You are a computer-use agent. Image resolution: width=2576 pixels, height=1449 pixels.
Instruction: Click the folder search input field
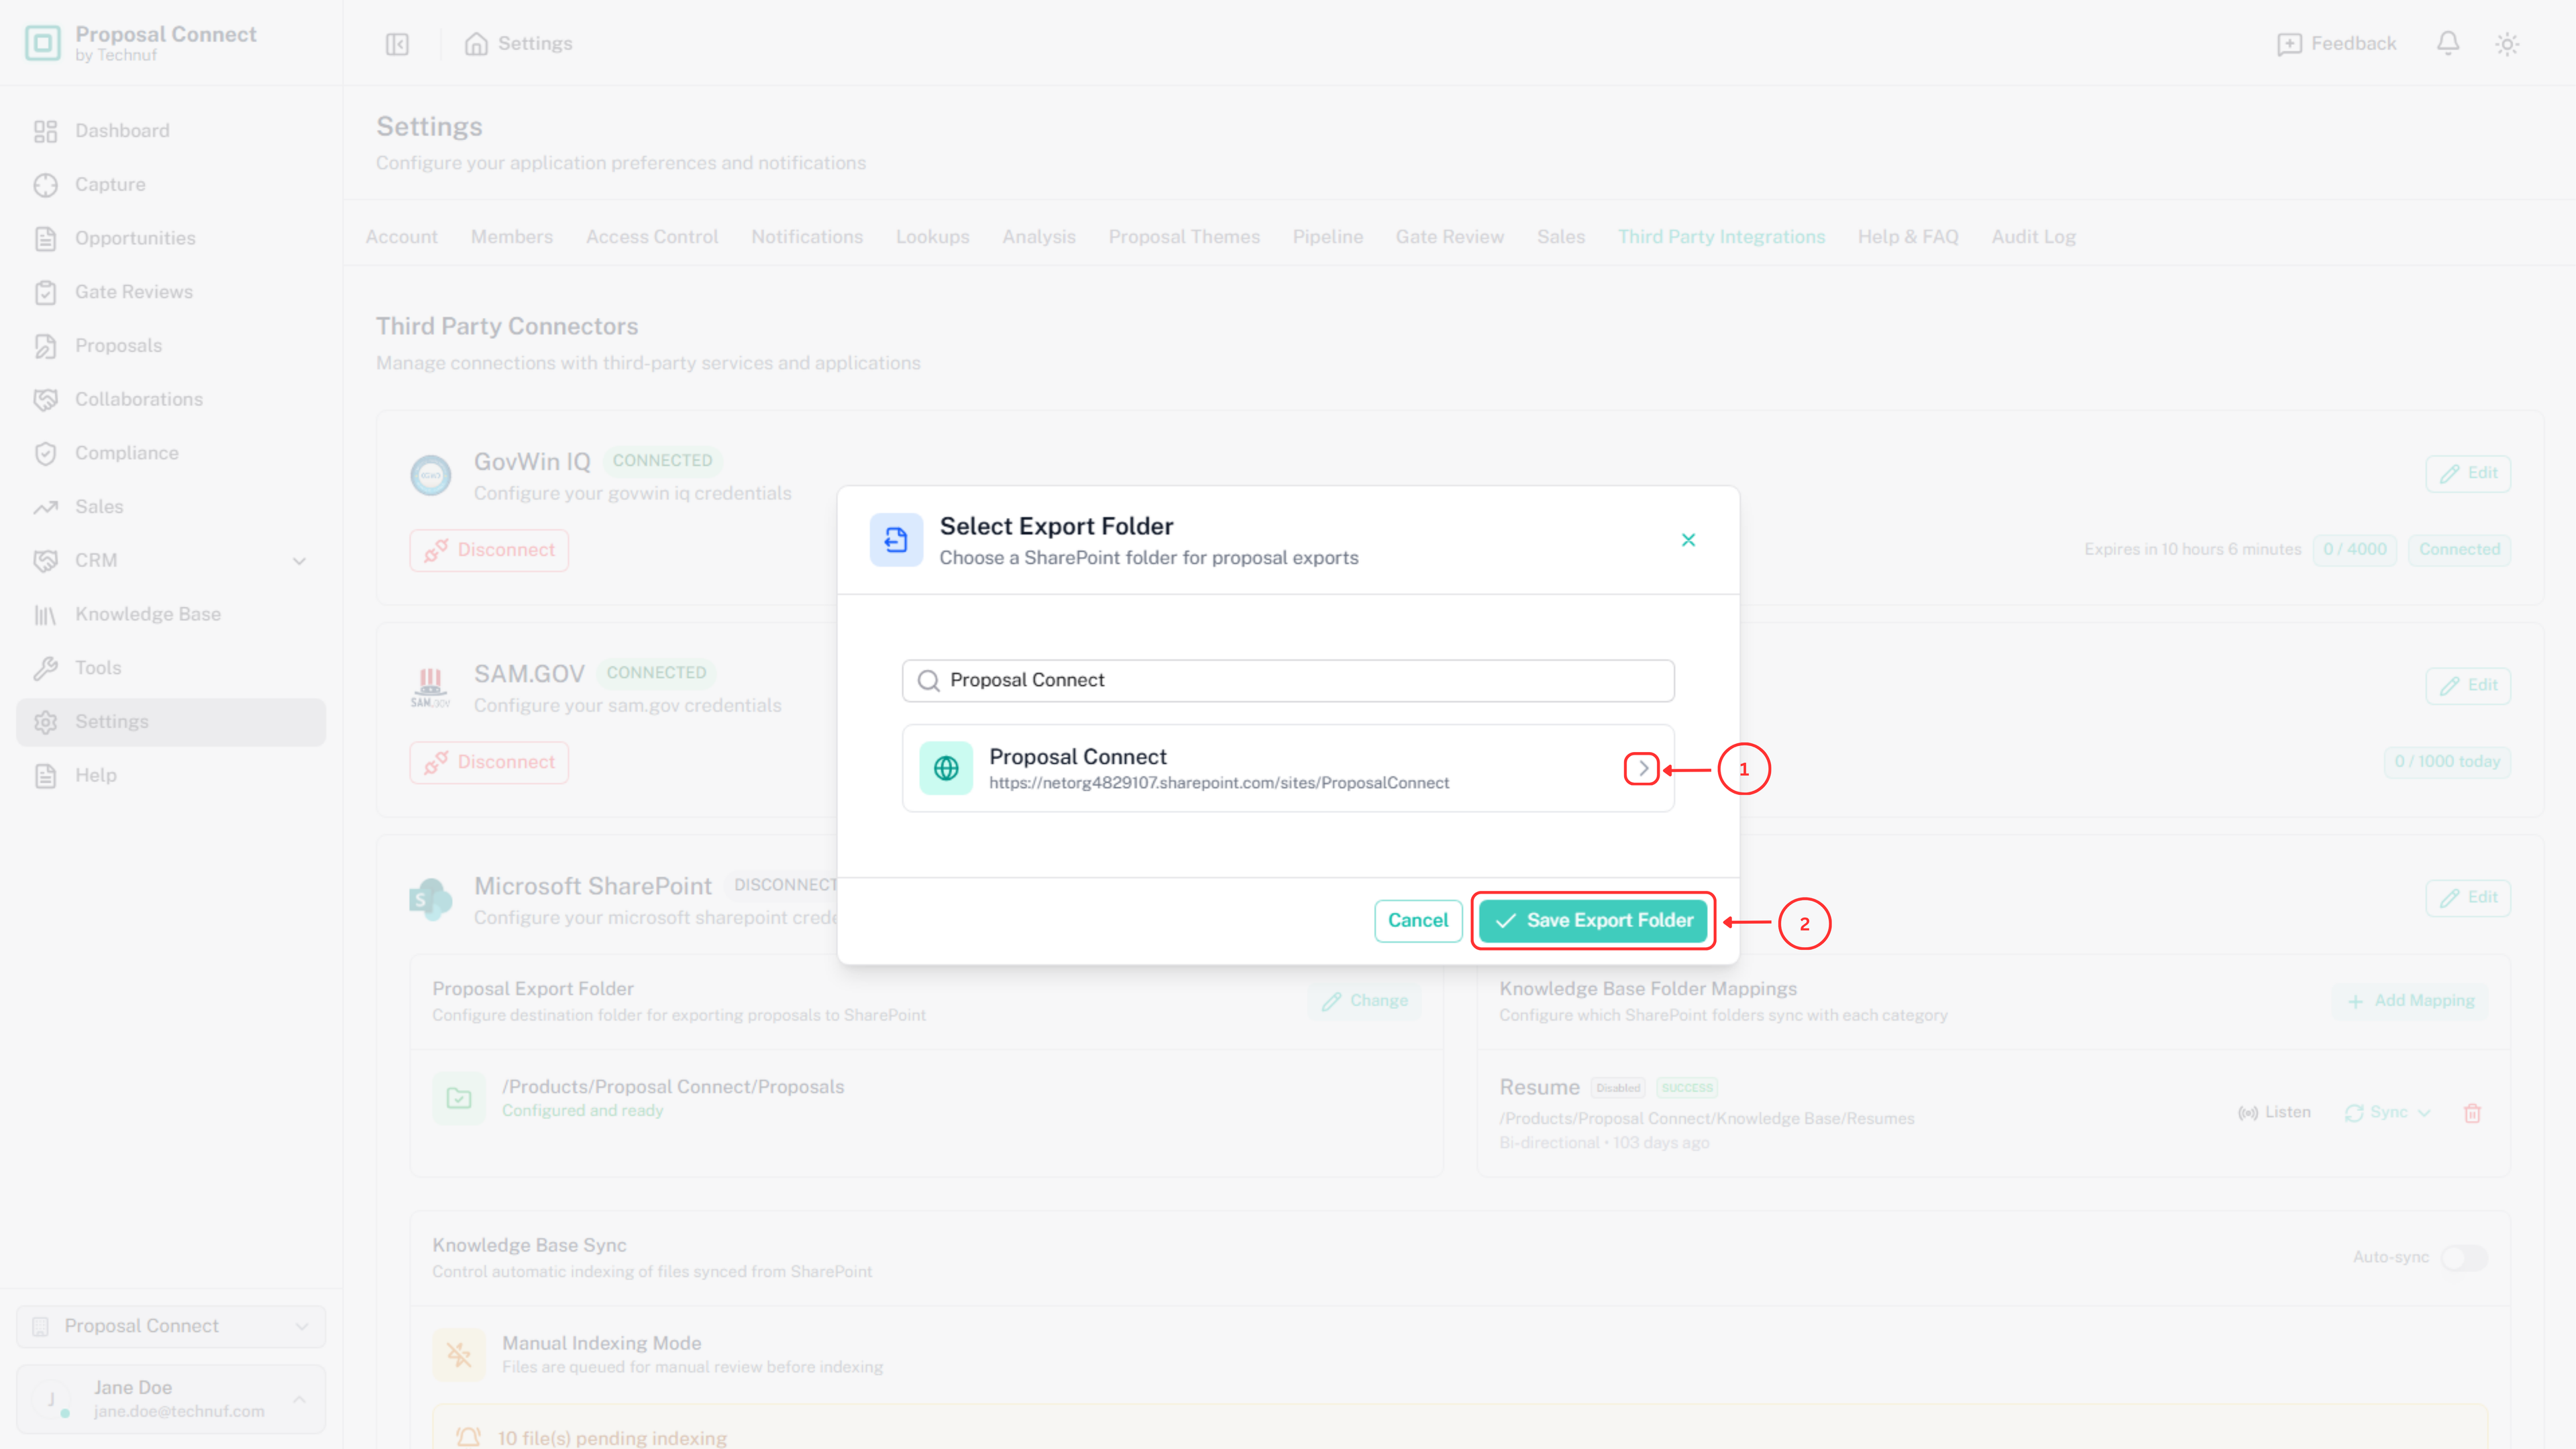tap(1288, 681)
